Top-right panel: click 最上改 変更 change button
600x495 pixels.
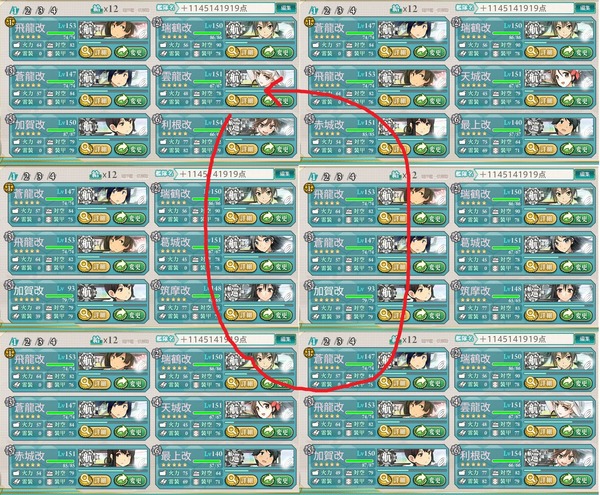tap(576, 149)
